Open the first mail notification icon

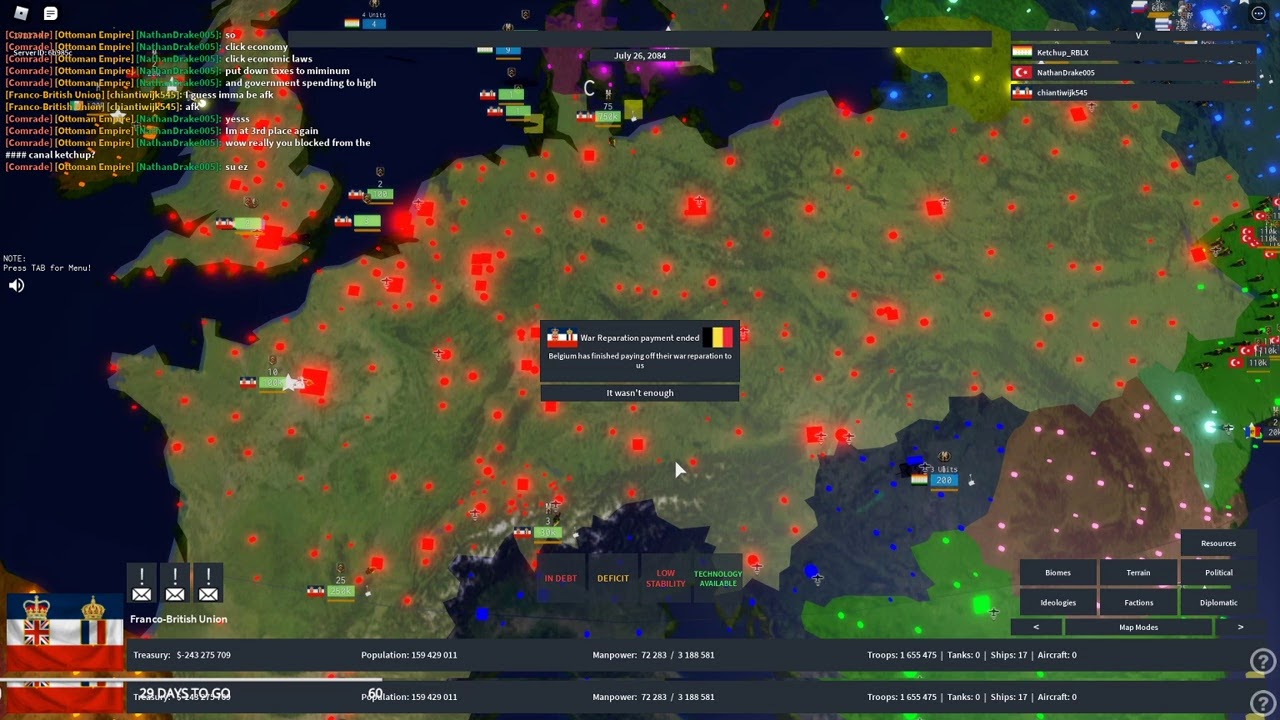pyautogui.click(x=142, y=585)
